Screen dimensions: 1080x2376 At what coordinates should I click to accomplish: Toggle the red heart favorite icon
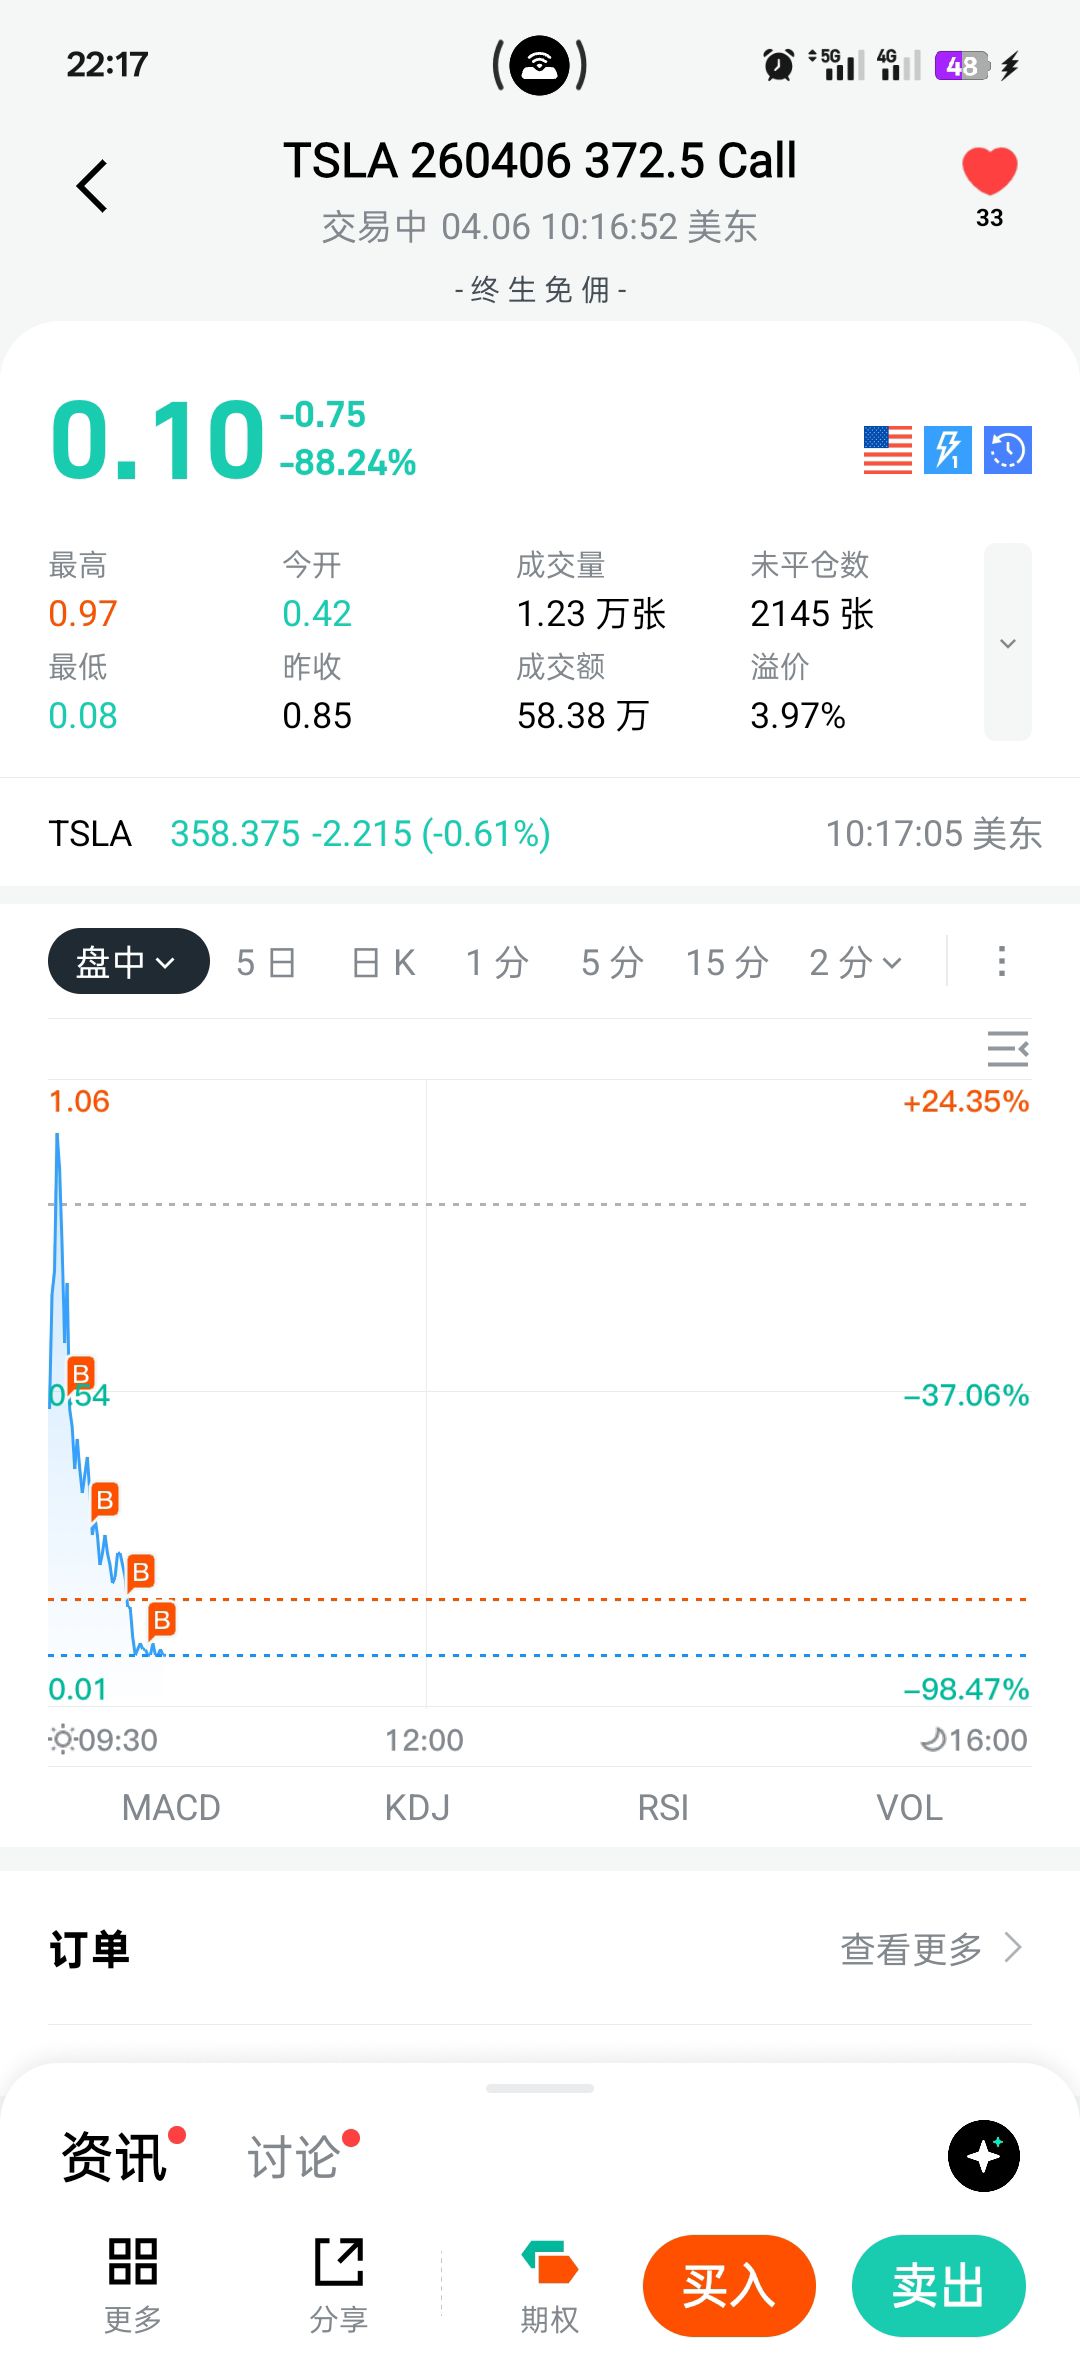pyautogui.click(x=989, y=172)
